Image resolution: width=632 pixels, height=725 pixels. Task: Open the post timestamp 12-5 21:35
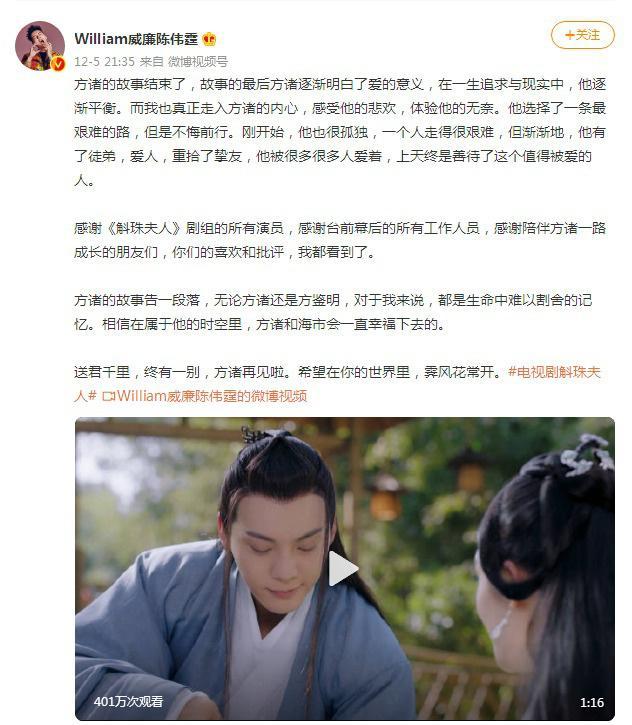(104, 61)
